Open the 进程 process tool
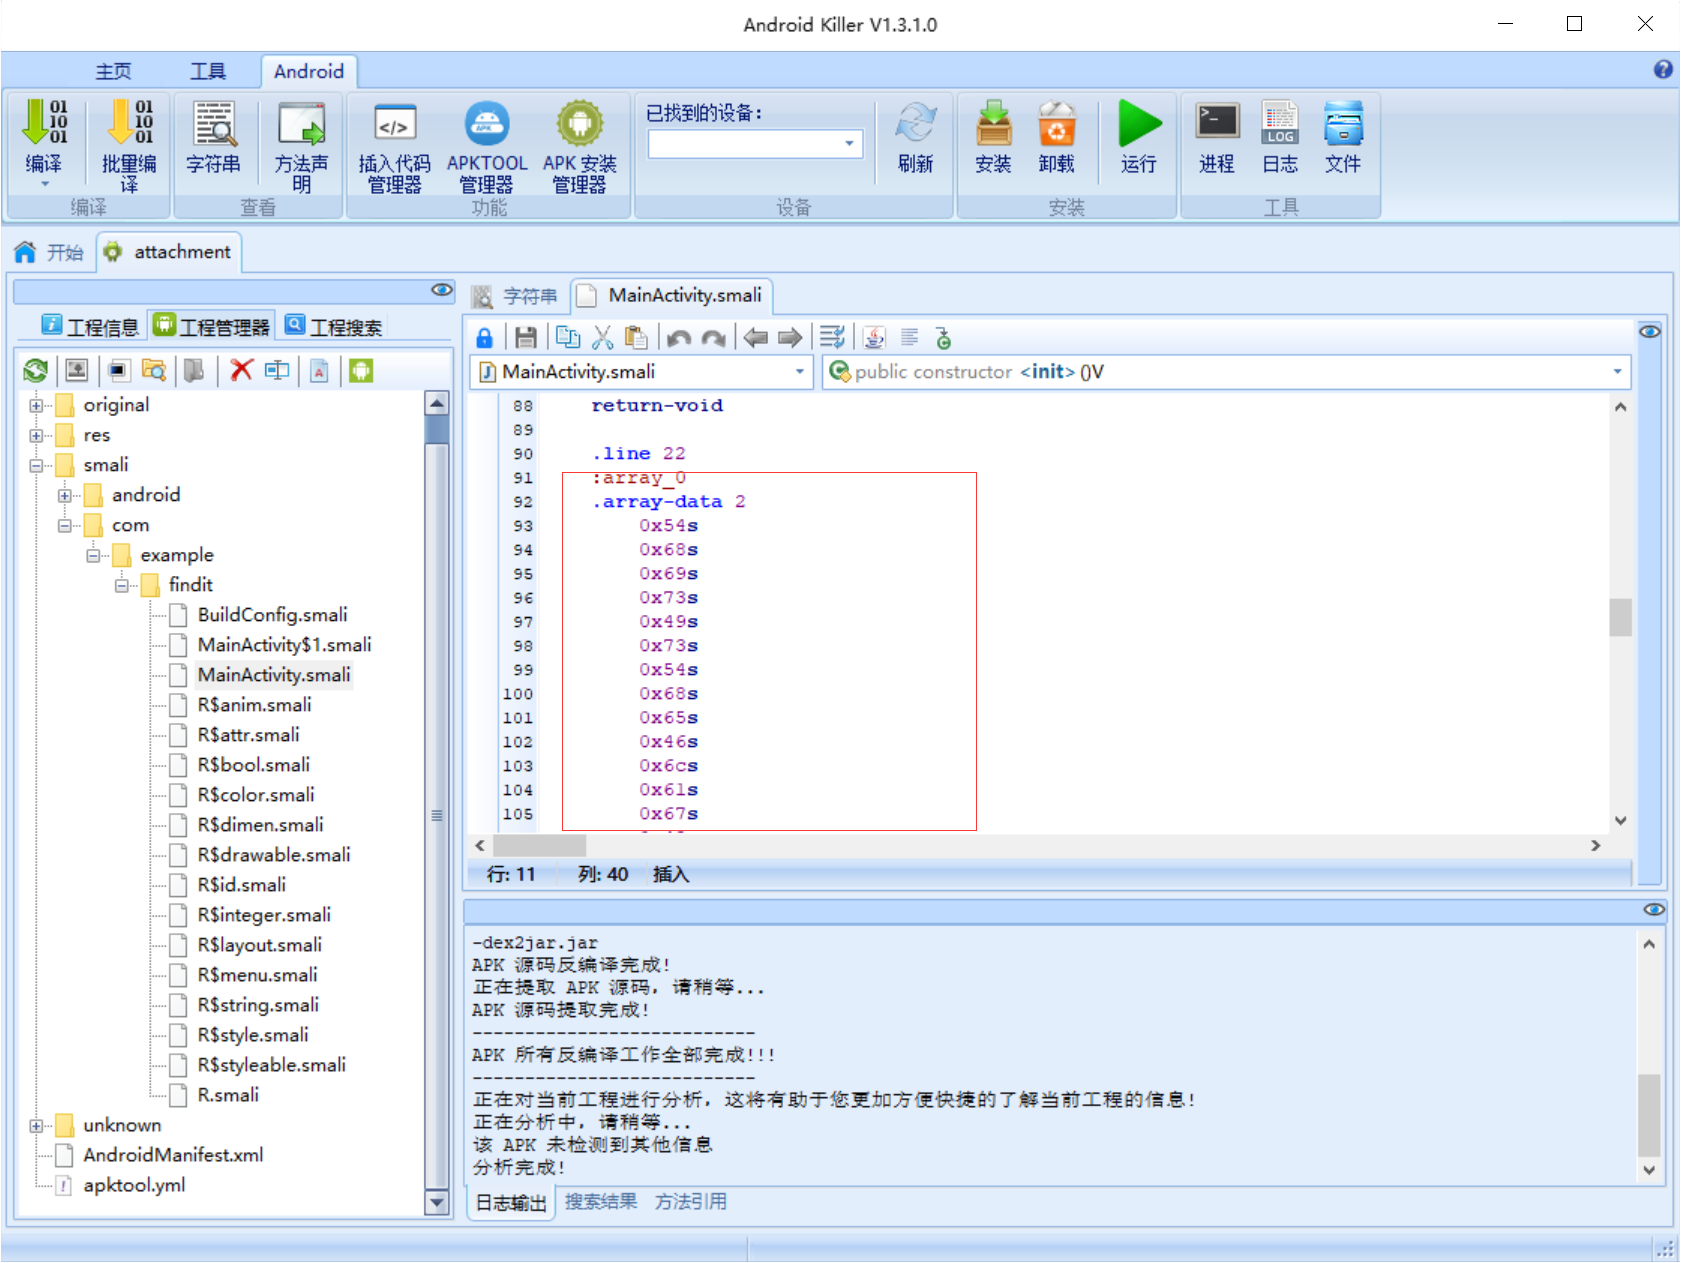This screenshot has height=1263, width=1681. pyautogui.click(x=1217, y=136)
